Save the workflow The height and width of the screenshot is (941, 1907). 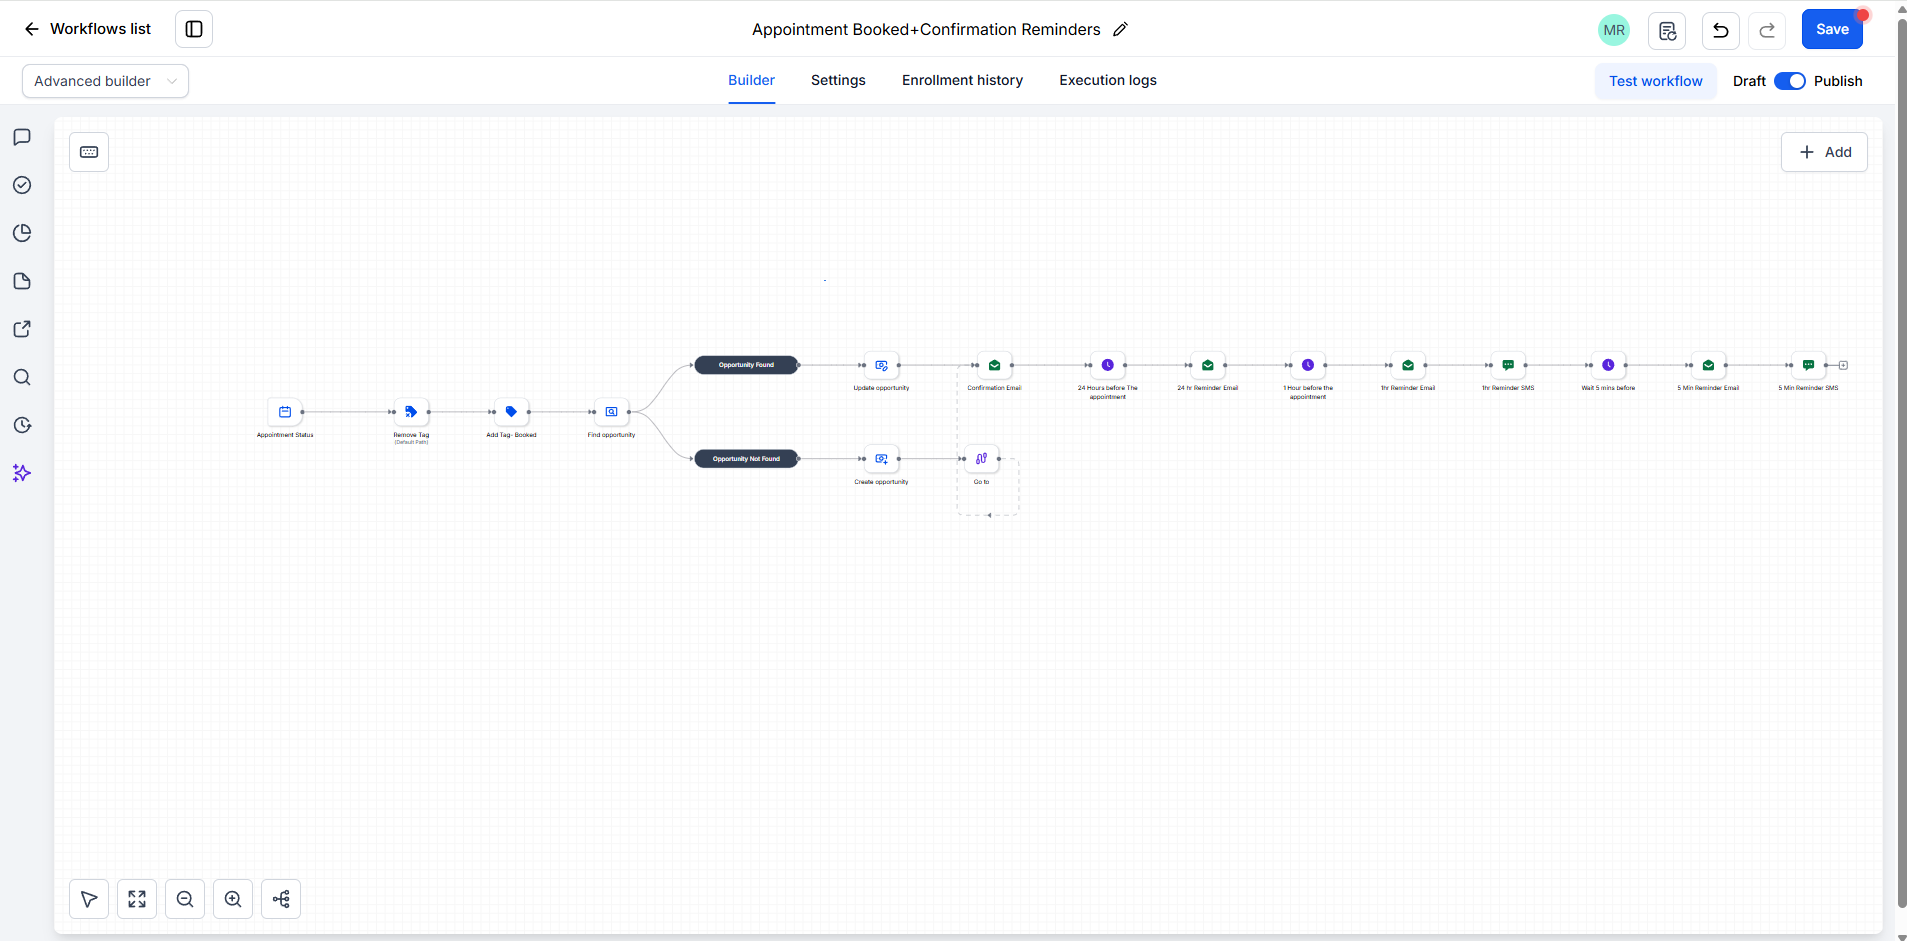pyautogui.click(x=1832, y=29)
